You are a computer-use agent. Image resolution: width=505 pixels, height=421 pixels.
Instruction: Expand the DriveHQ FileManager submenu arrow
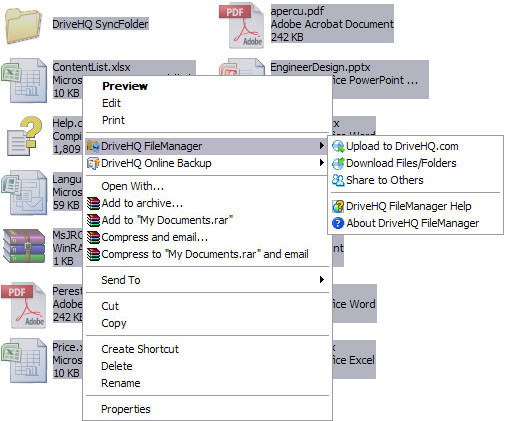point(322,146)
